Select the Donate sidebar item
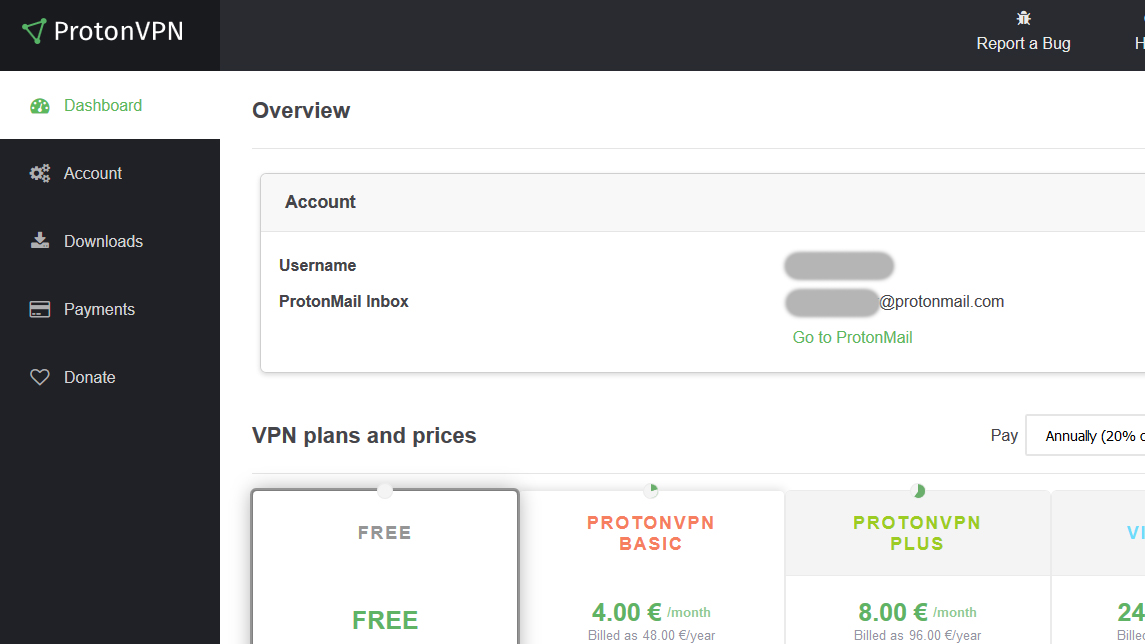The image size is (1145, 644). click(90, 378)
